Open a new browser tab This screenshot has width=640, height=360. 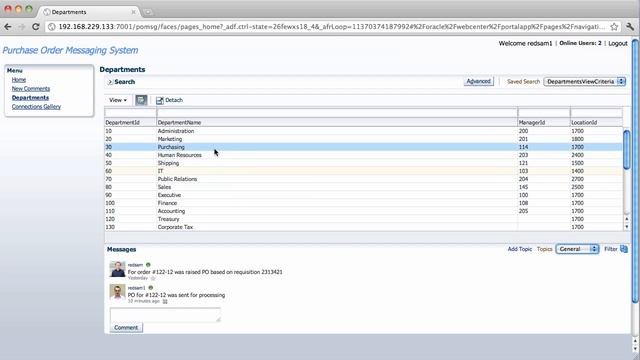tap(148, 12)
